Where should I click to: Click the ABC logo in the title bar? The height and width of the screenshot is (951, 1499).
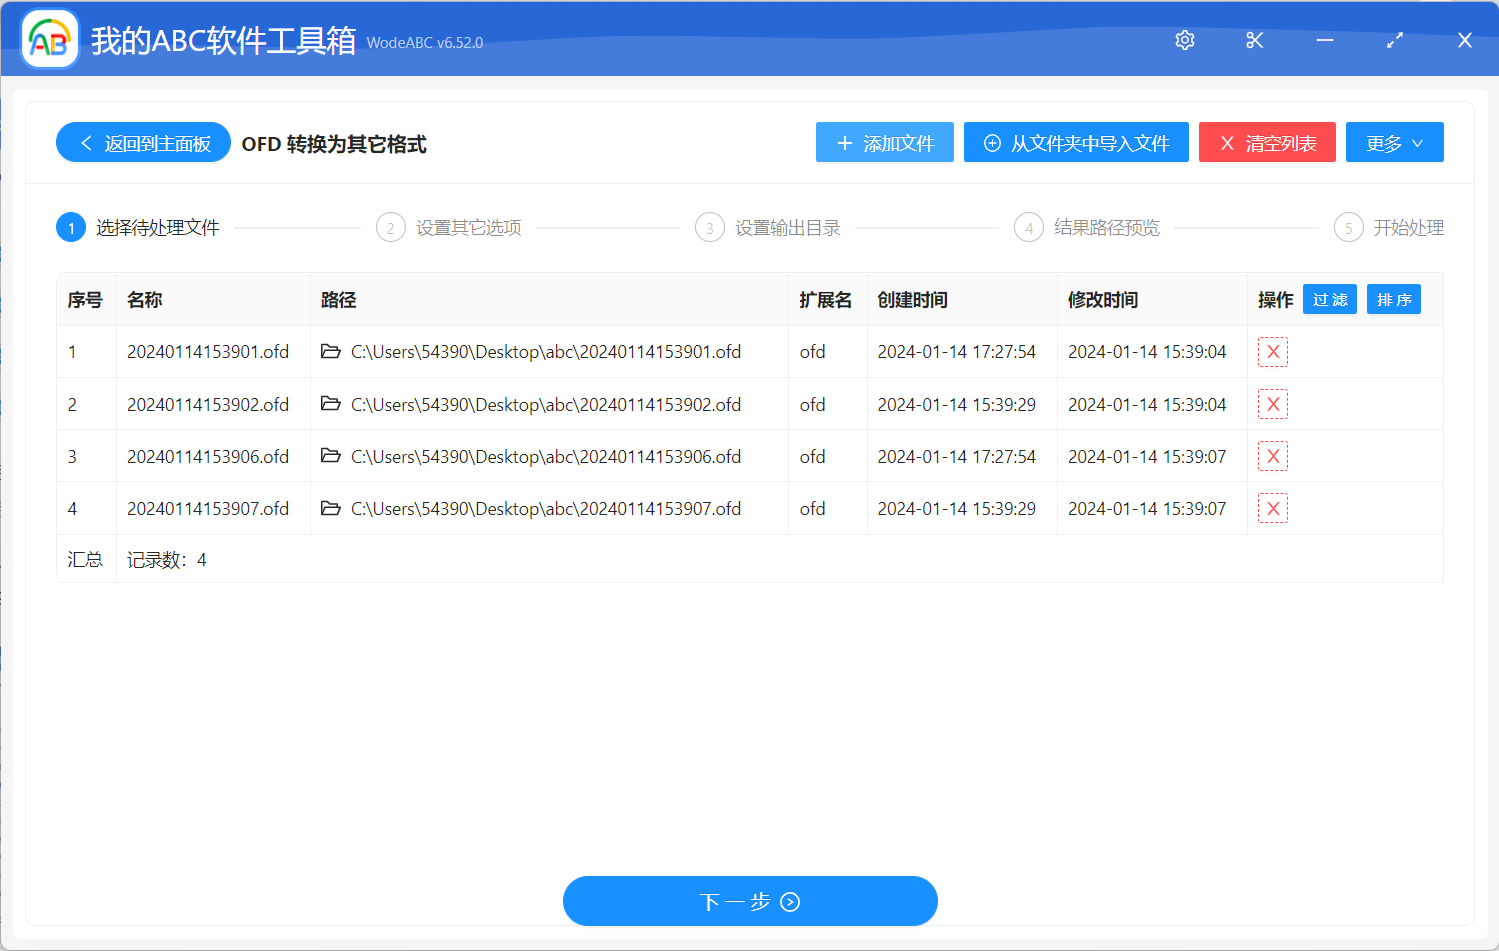click(x=48, y=40)
